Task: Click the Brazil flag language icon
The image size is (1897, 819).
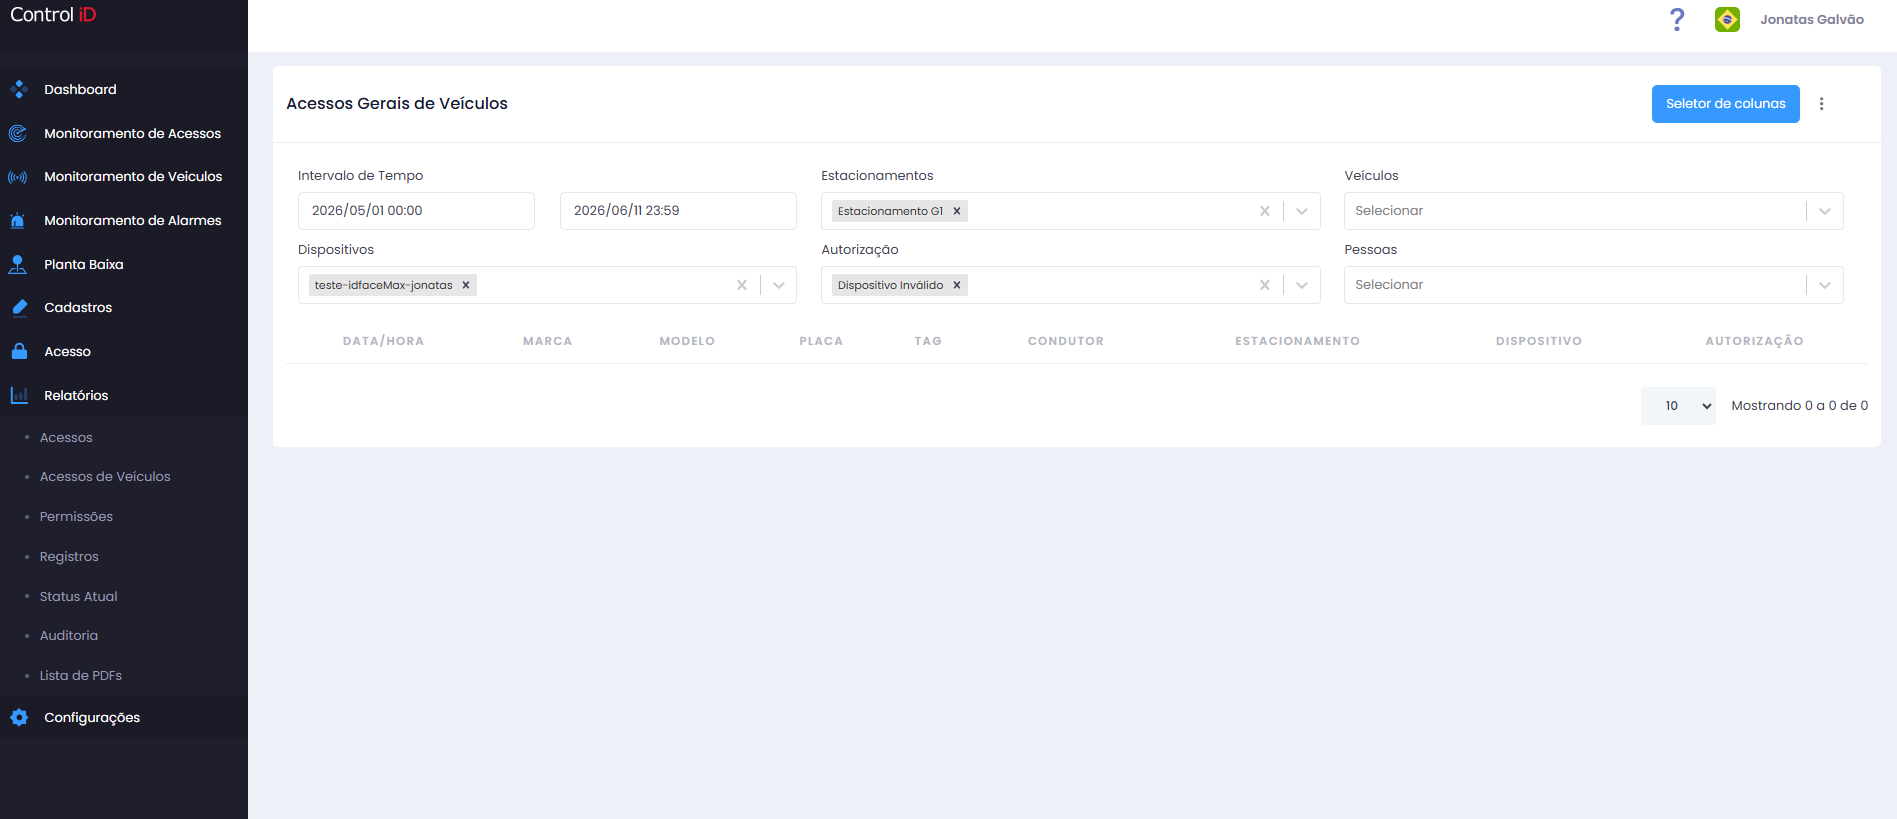Action: pos(1727,19)
